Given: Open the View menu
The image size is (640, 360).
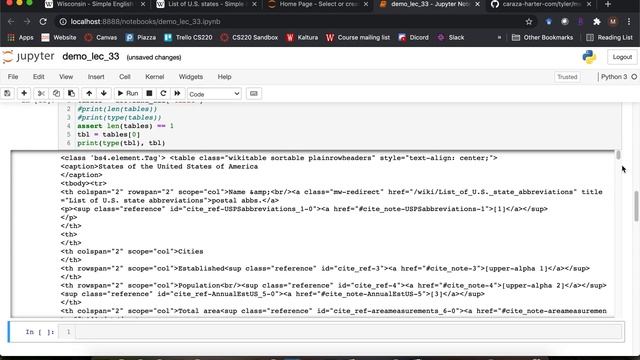Looking at the screenshot, I should [x=66, y=77].
